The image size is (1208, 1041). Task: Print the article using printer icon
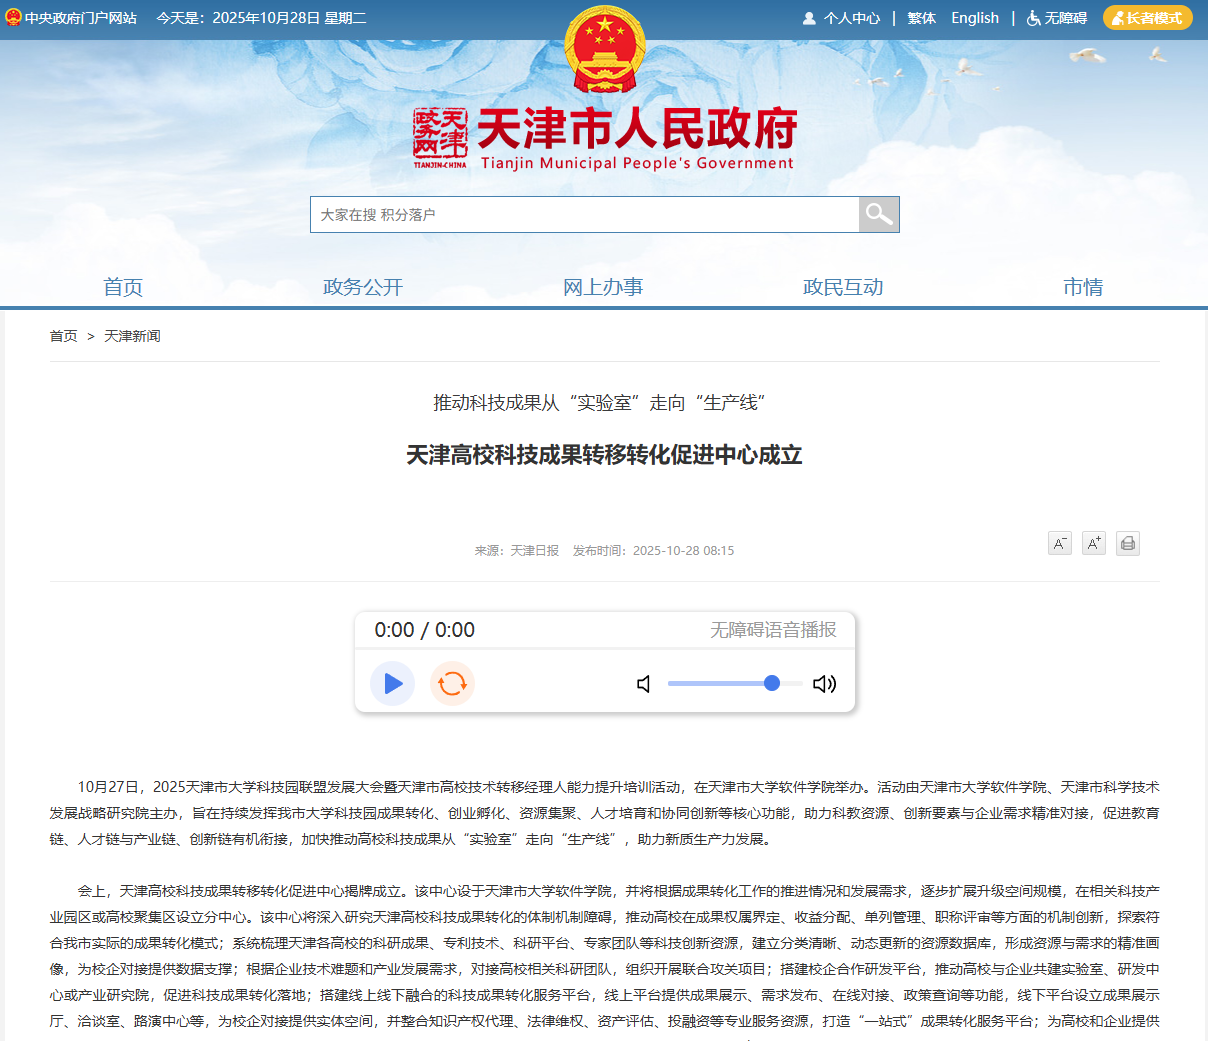[x=1128, y=543]
